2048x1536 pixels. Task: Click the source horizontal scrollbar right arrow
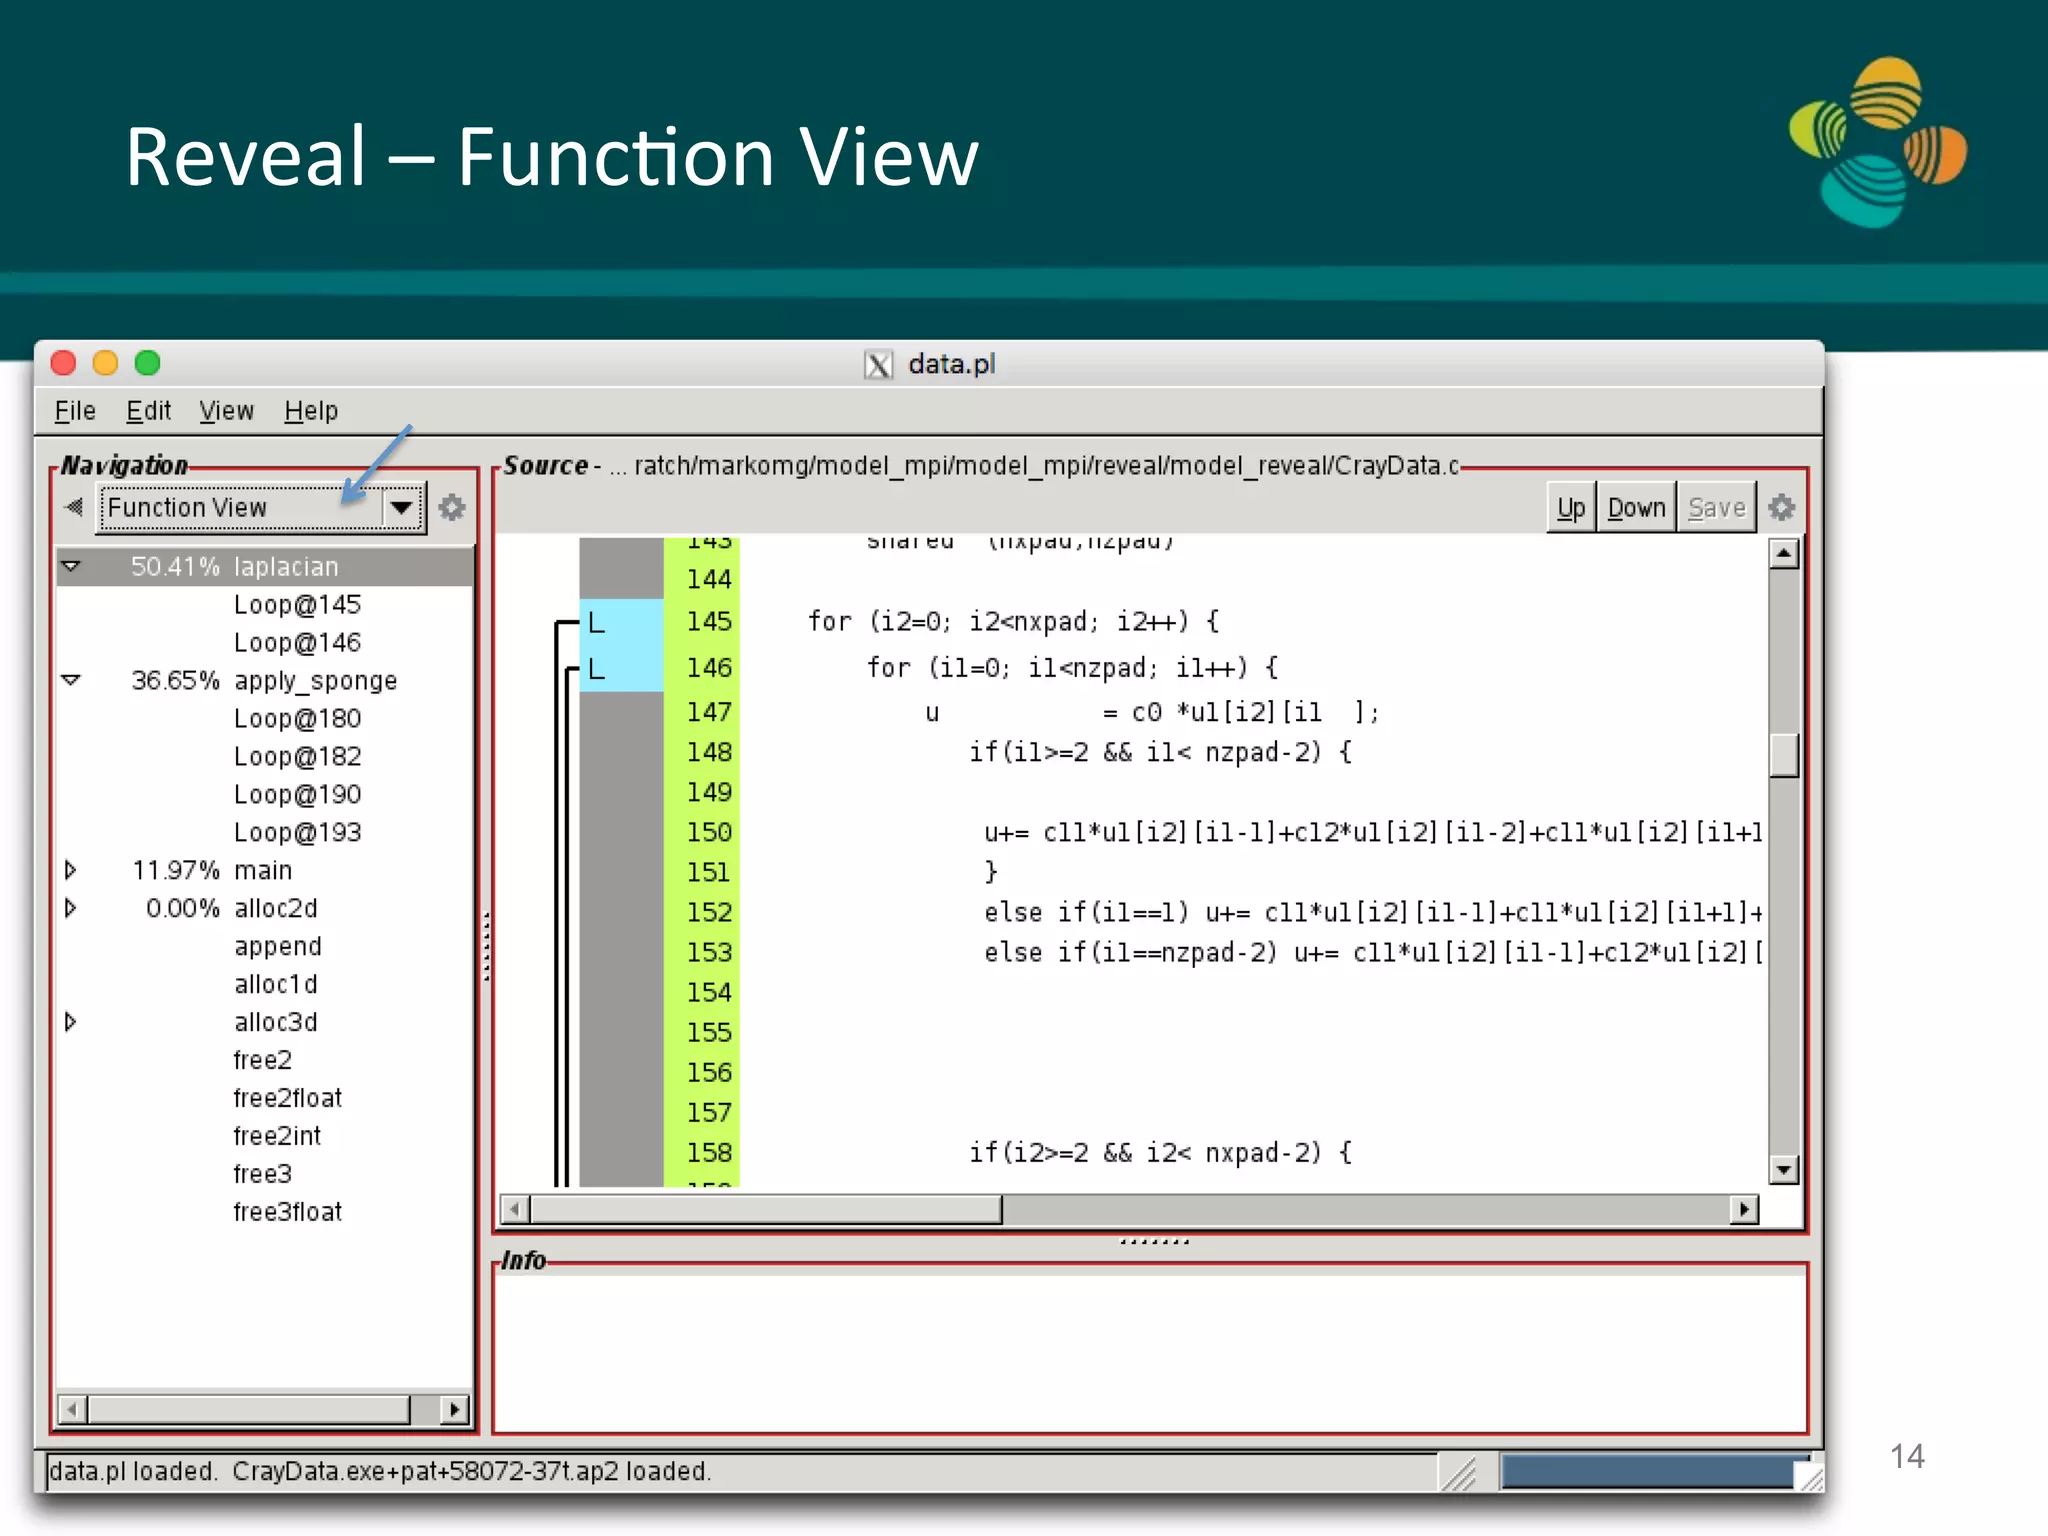click(x=1744, y=1210)
